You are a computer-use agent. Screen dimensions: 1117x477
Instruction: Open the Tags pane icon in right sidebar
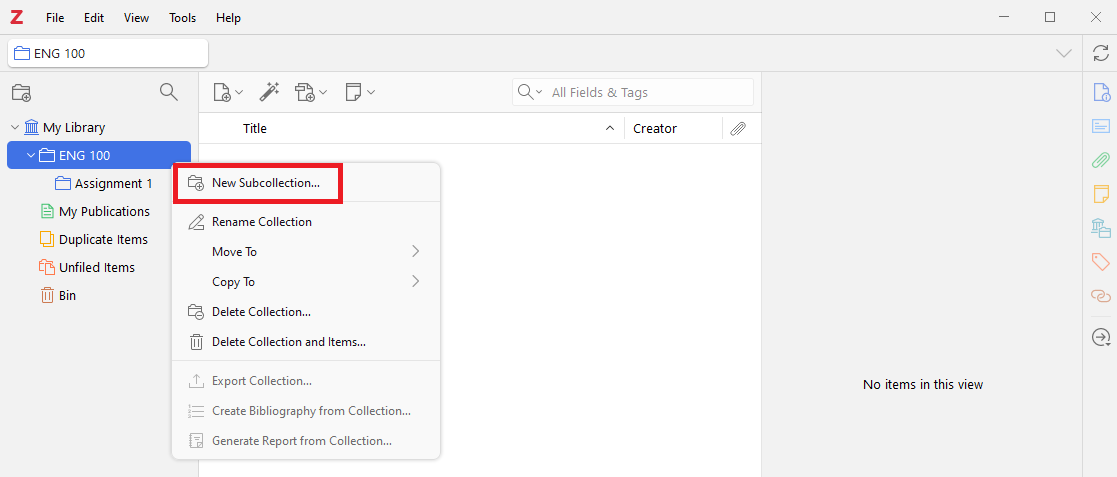pos(1100,262)
